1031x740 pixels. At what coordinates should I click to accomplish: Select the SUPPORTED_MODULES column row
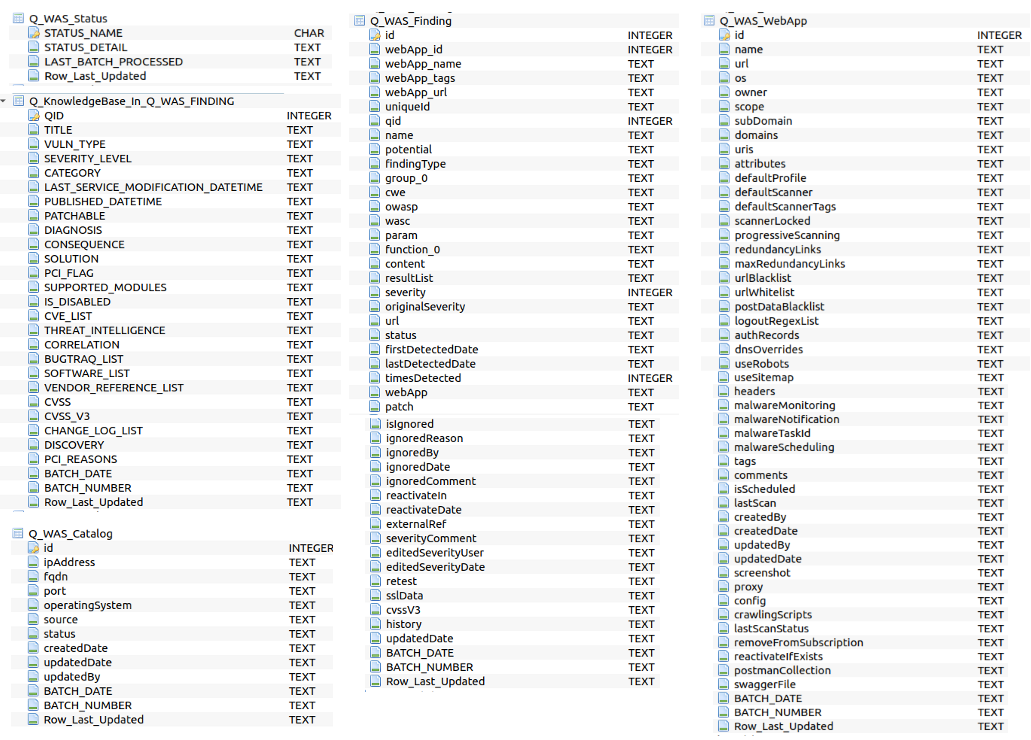tap(171, 287)
